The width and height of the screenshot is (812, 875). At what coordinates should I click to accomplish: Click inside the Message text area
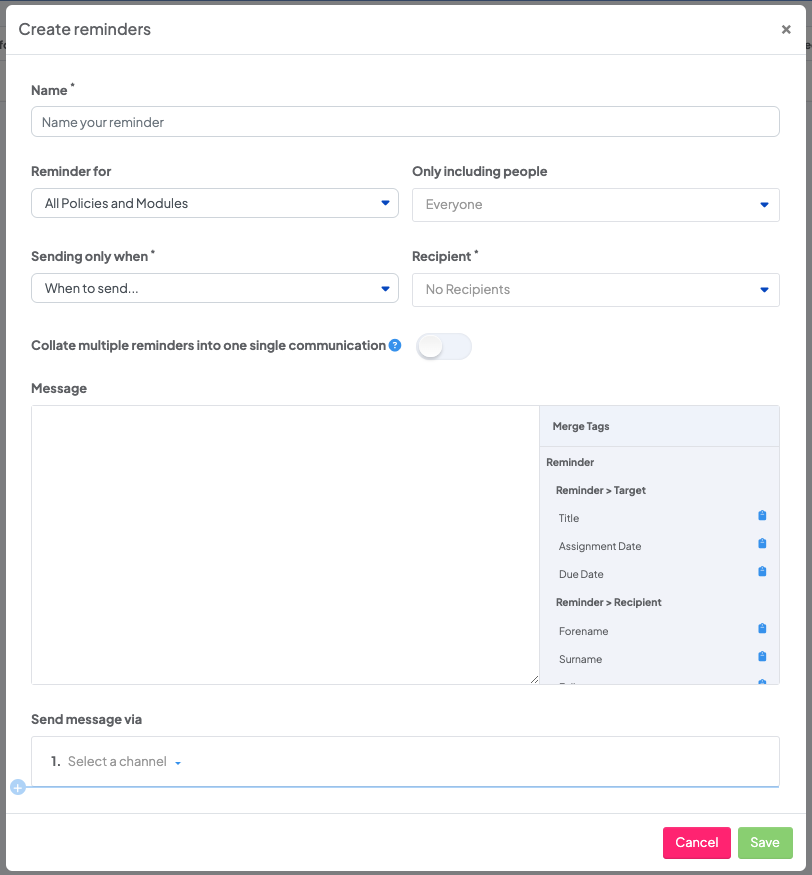[285, 544]
